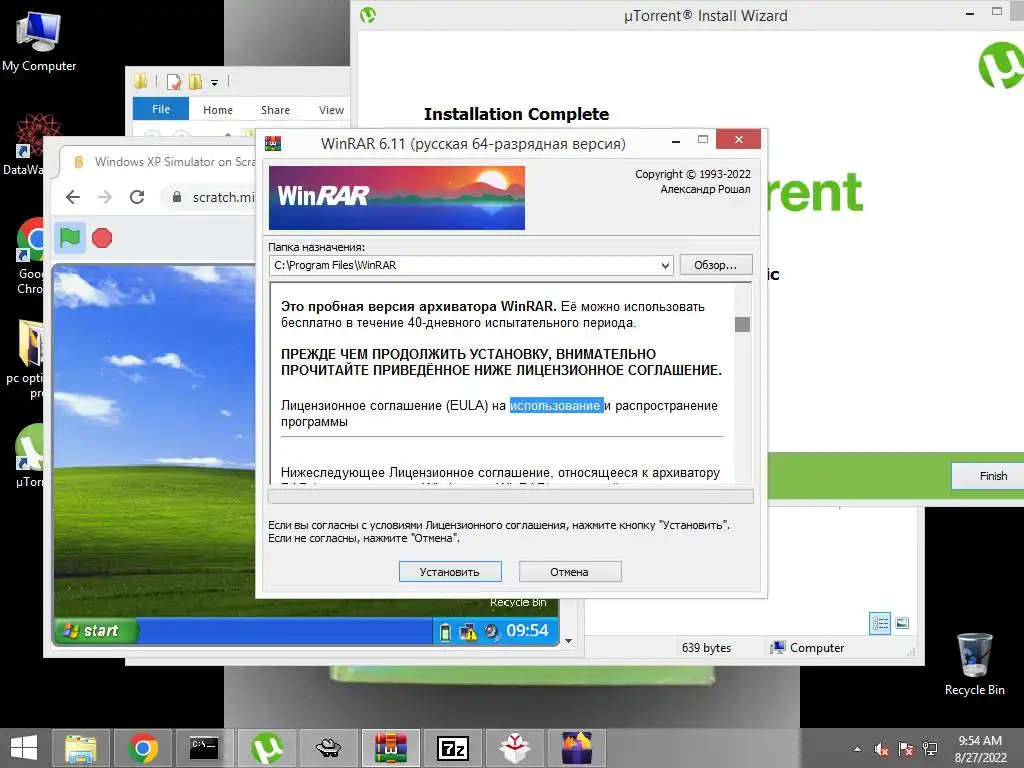1024x768 pixels.
Task: Open the View tab in Explorer ribbon
Action: coord(331,110)
